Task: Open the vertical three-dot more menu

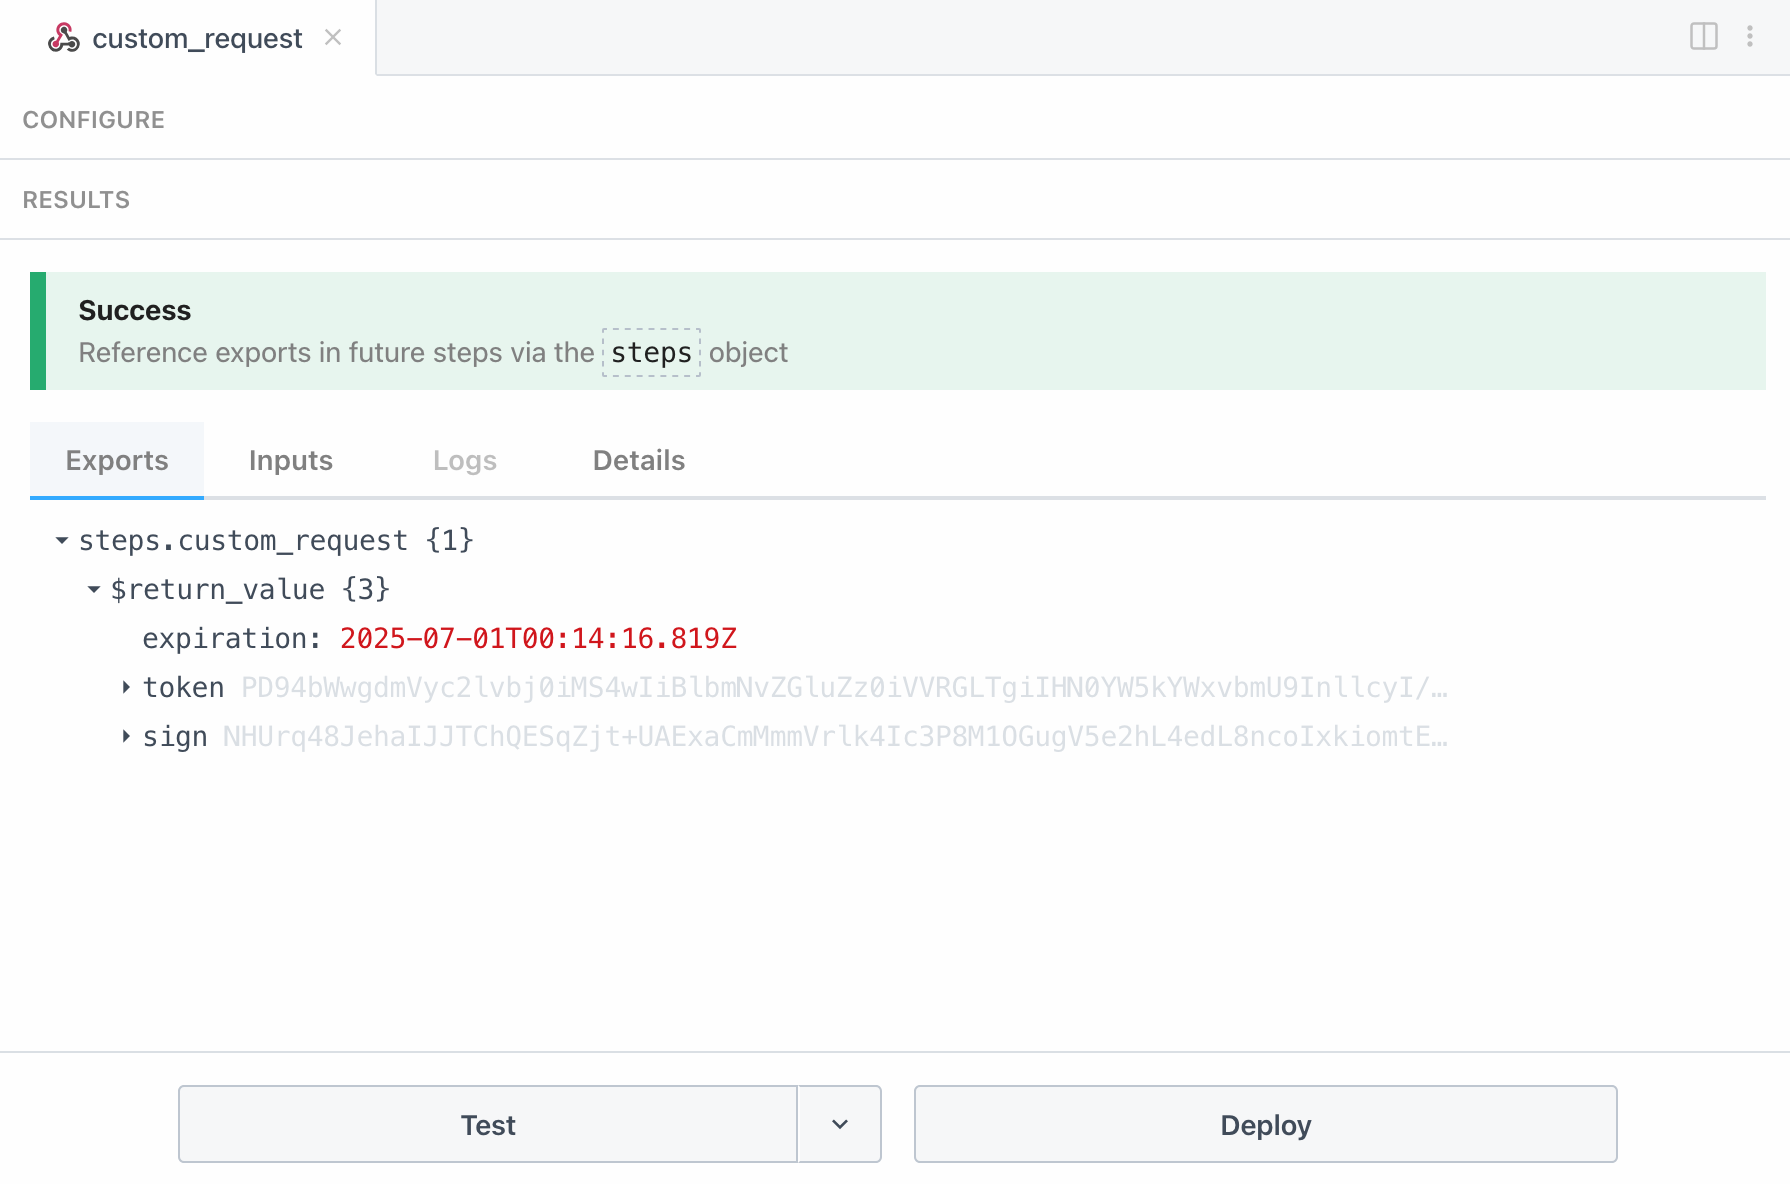Action: [x=1749, y=36]
